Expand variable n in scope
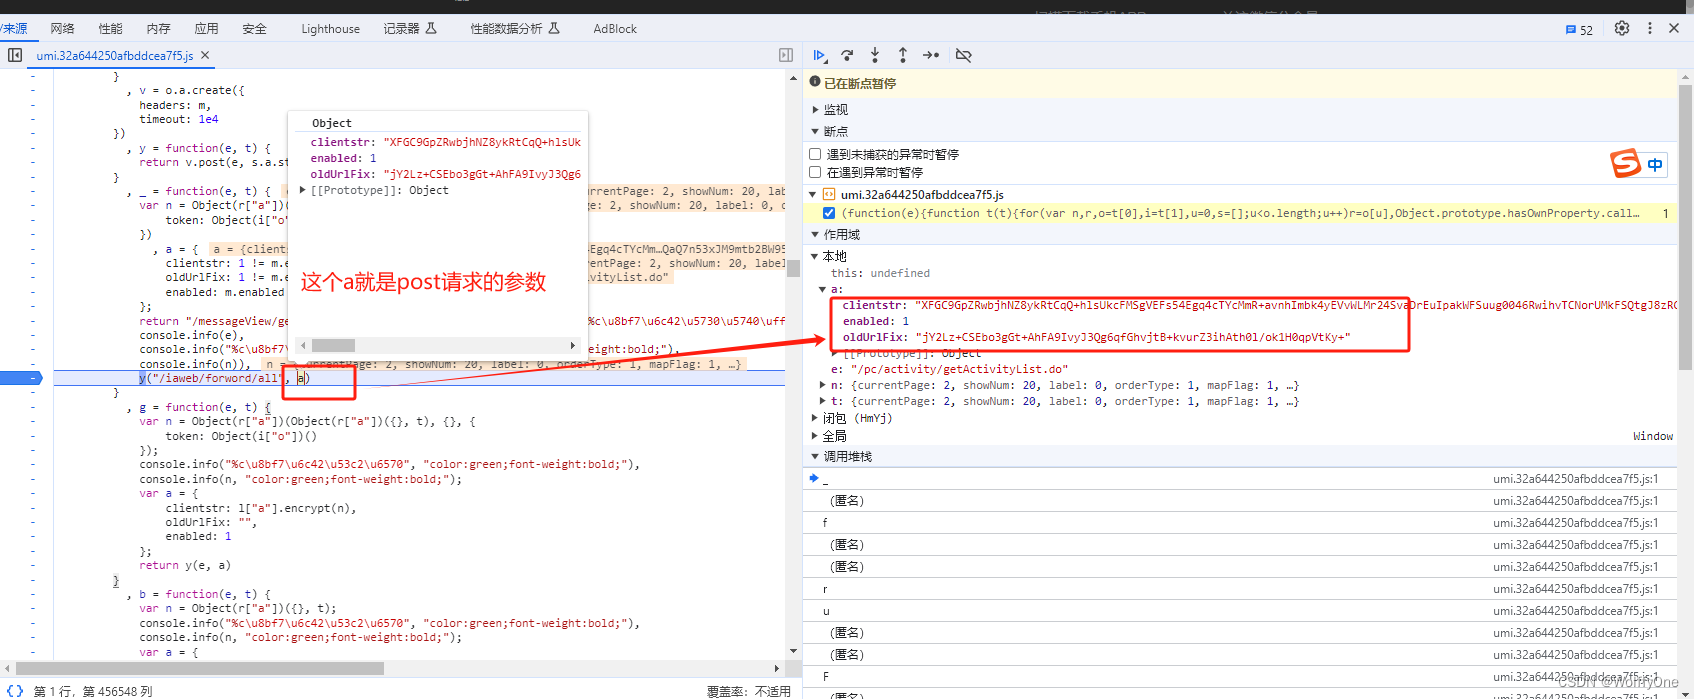Image resolution: width=1694 pixels, height=699 pixels. coord(822,385)
